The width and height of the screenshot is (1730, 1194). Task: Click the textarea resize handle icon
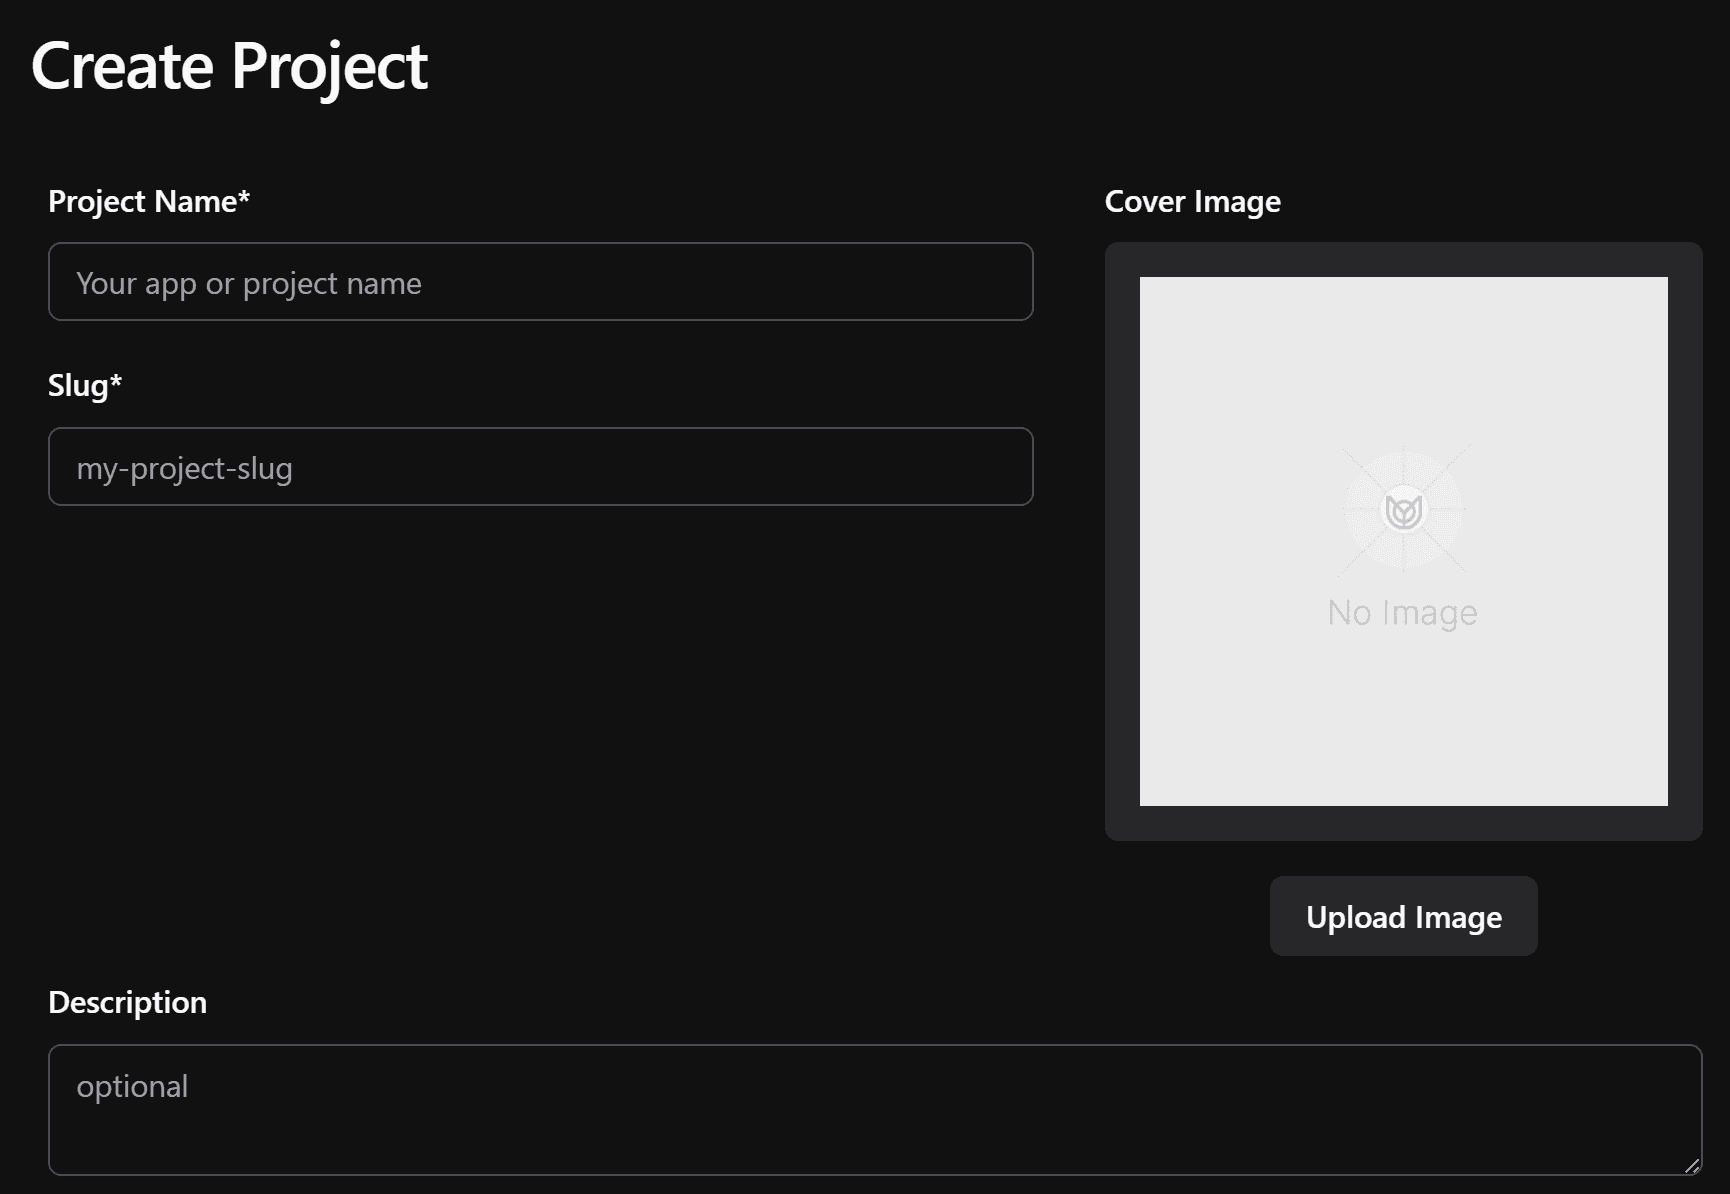click(x=1691, y=1165)
